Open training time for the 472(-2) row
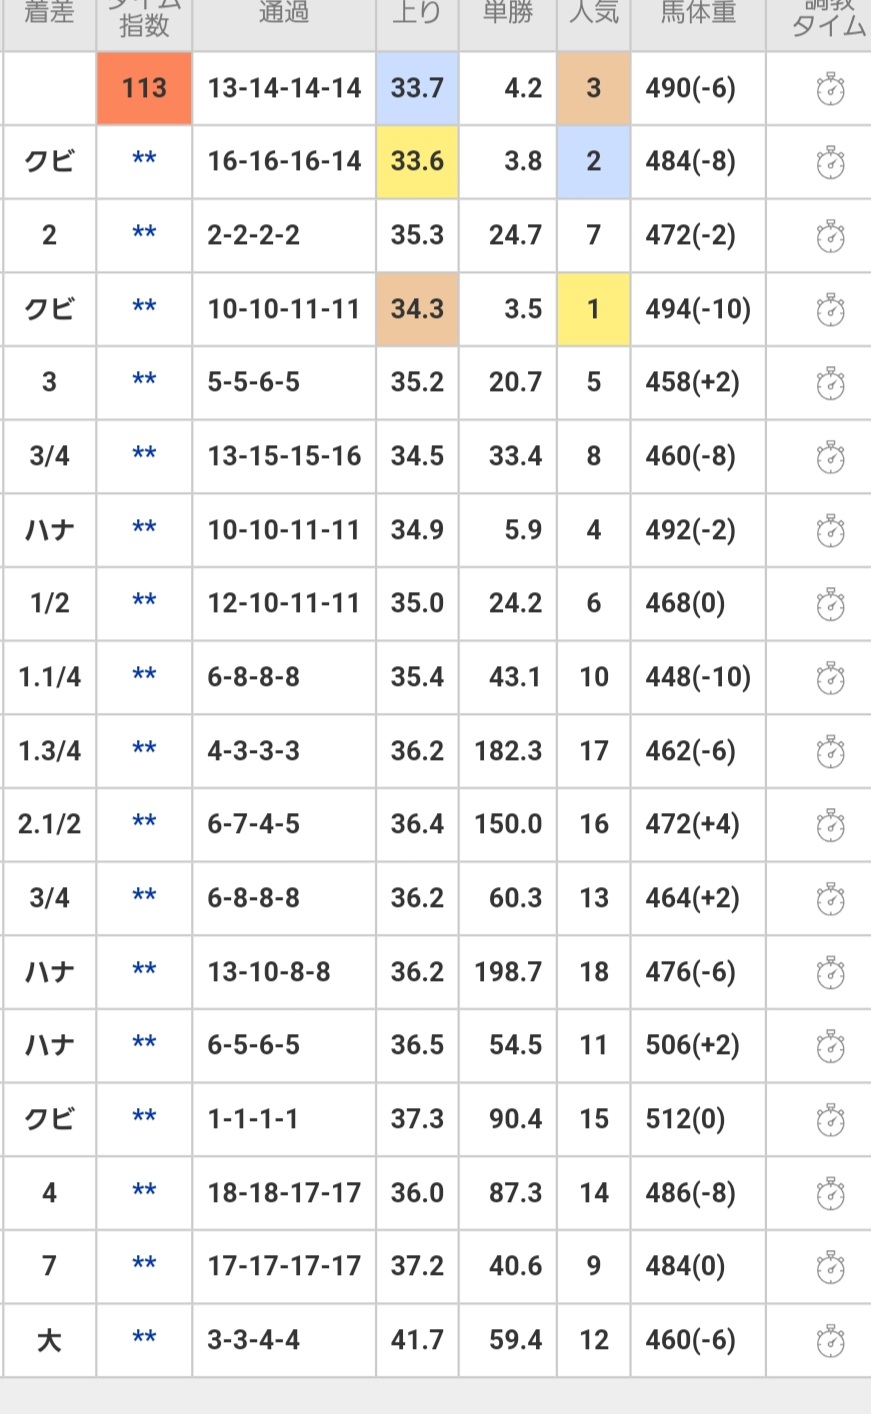 point(830,237)
